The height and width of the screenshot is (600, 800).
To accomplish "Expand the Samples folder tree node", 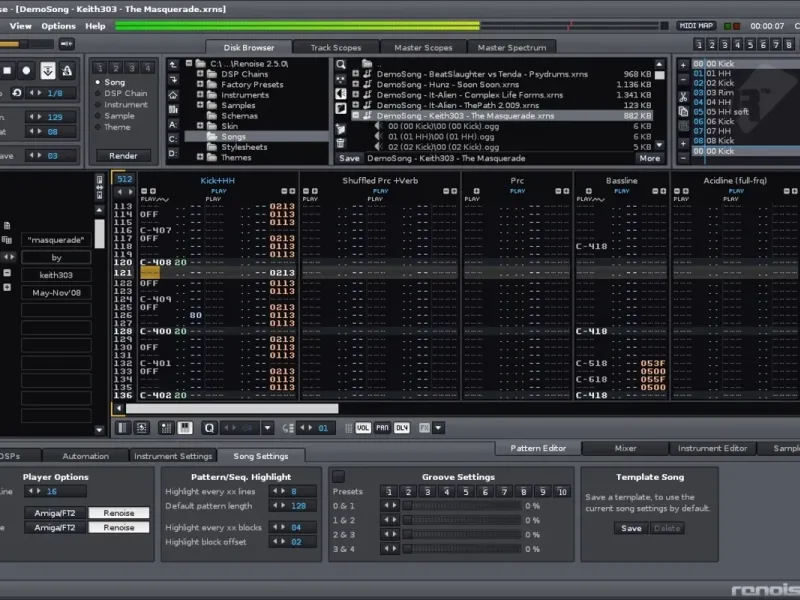I will pyautogui.click(x=200, y=105).
